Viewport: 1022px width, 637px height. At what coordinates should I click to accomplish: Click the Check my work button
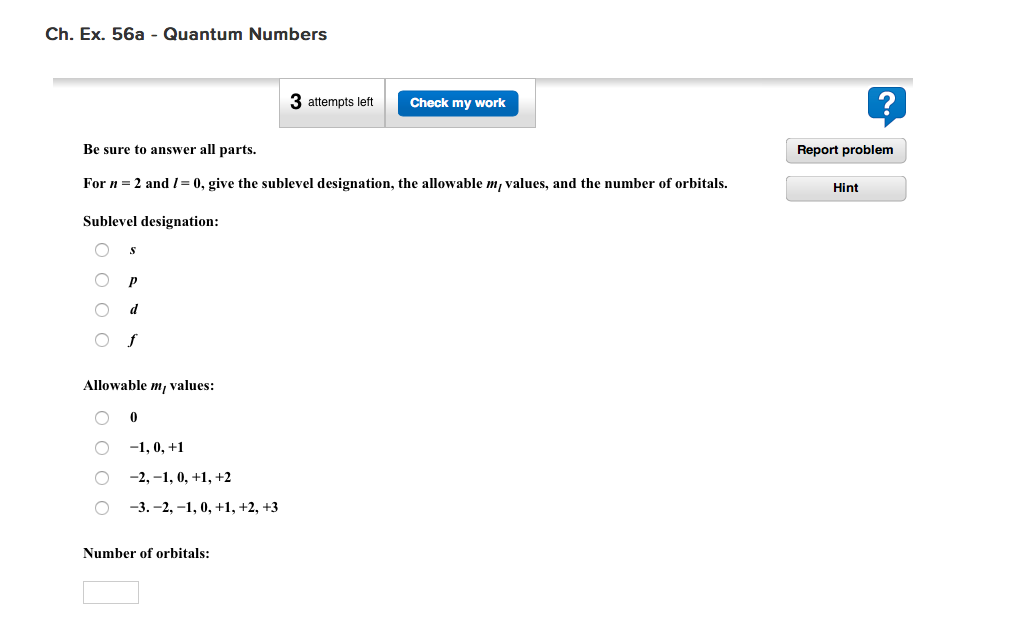(x=457, y=102)
